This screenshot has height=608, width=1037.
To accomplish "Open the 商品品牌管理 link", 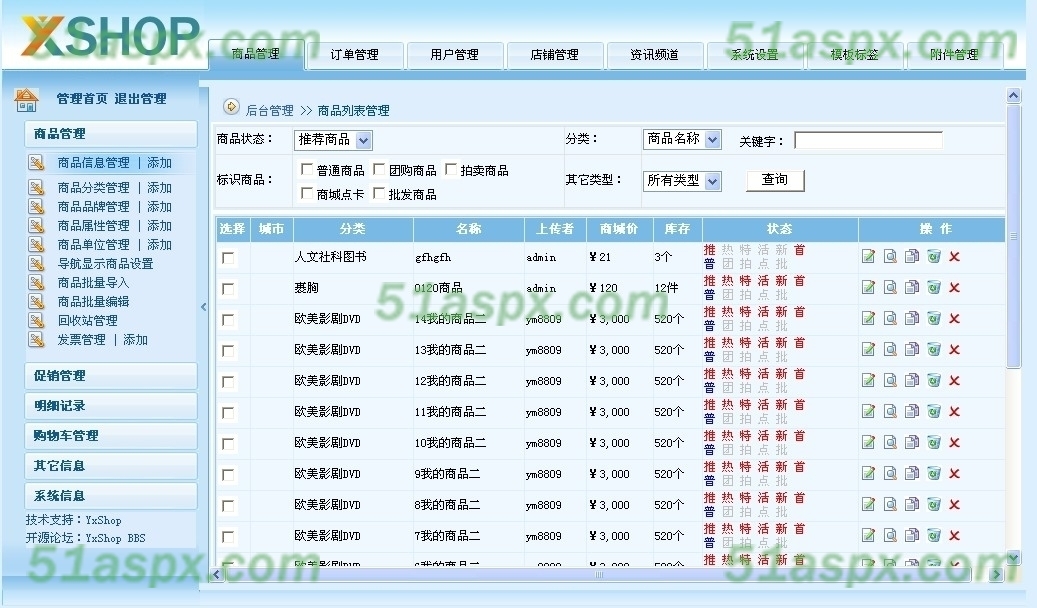I will point(94,207).
